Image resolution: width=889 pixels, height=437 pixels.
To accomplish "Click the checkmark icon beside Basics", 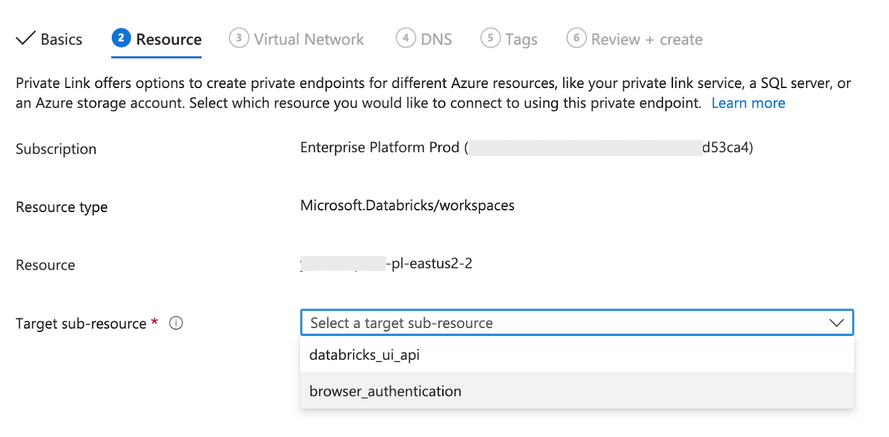I will tap(25, 39).
